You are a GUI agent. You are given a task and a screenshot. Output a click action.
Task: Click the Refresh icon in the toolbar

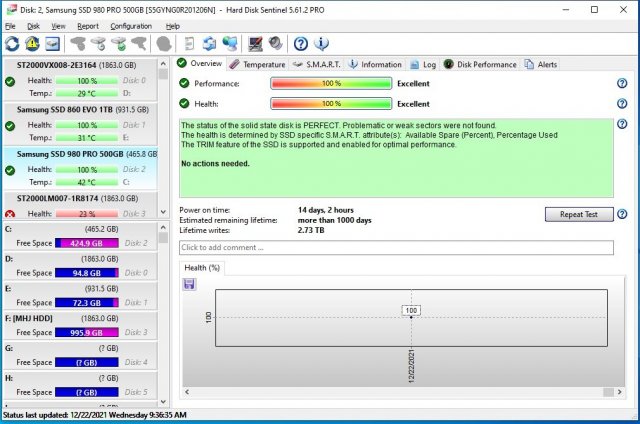pos(12,44)
